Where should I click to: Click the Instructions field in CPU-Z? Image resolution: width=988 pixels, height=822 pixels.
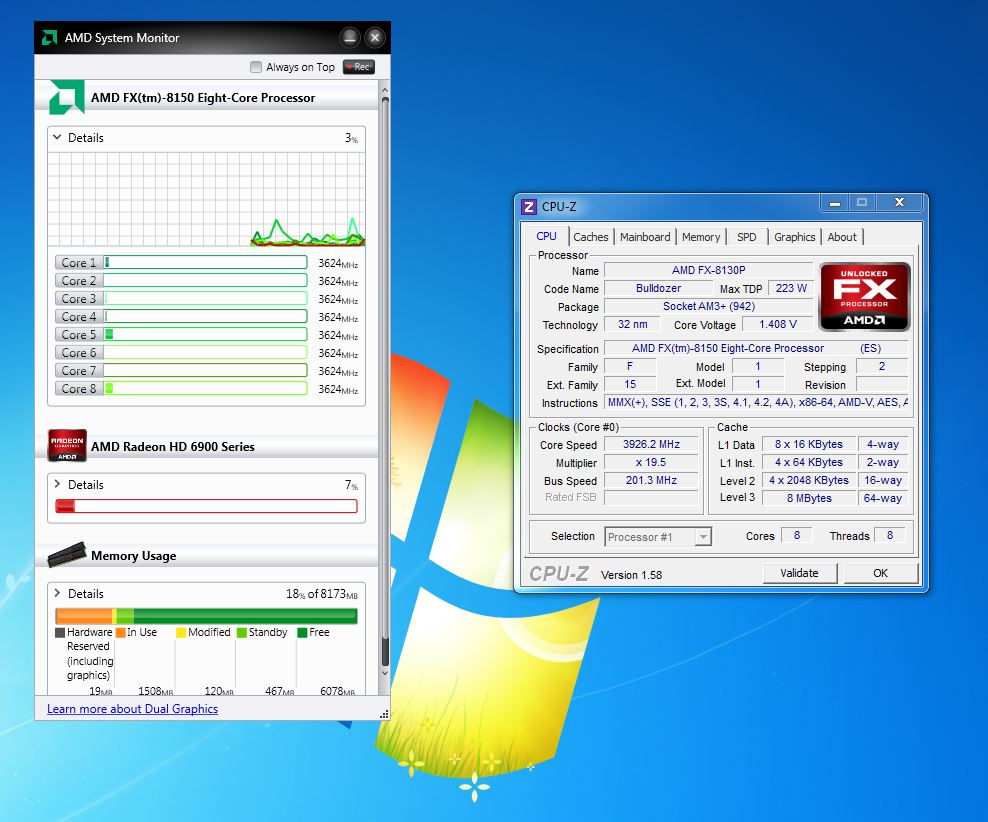coord(756,402)
